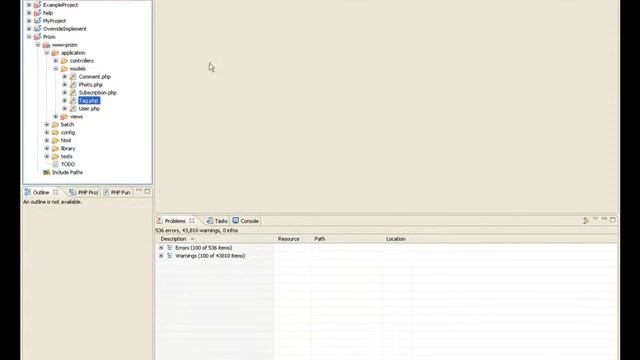
Task: Maximize the Problems view panel
Action: click(x=613, y=220)
